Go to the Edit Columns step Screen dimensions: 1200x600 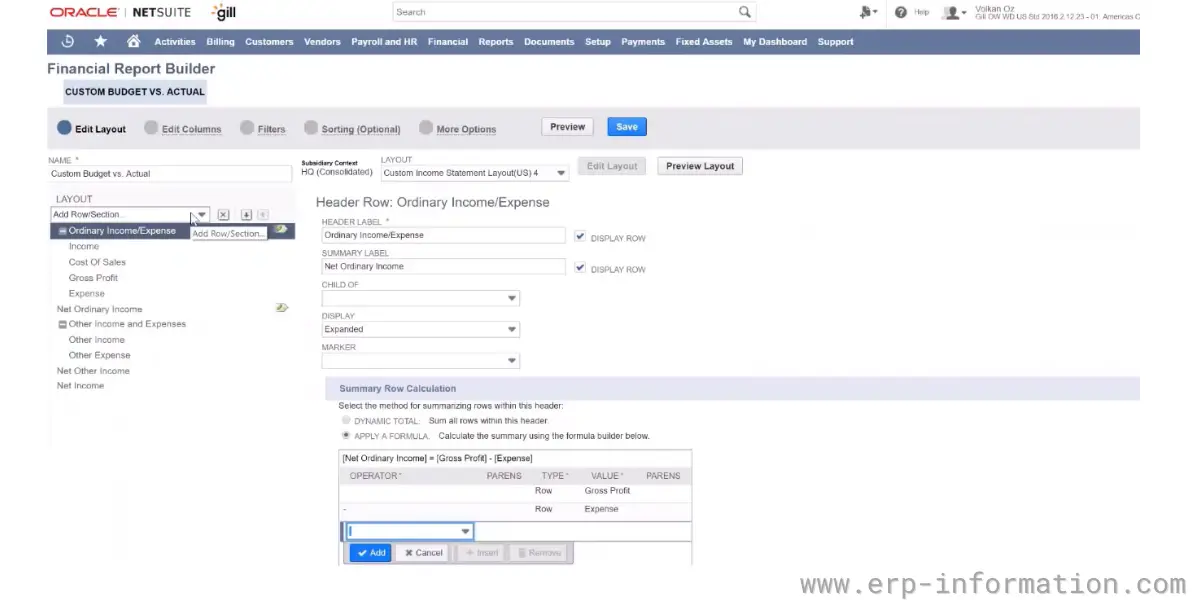point(183,129)
